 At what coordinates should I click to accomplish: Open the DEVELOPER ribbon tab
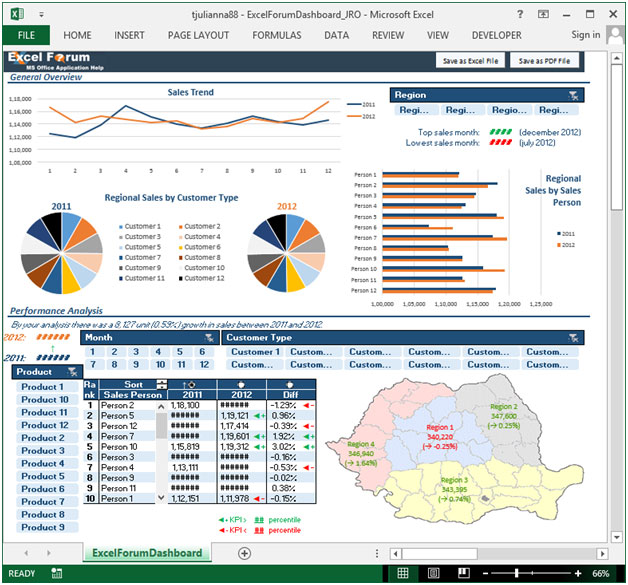(x=497, y=35)
